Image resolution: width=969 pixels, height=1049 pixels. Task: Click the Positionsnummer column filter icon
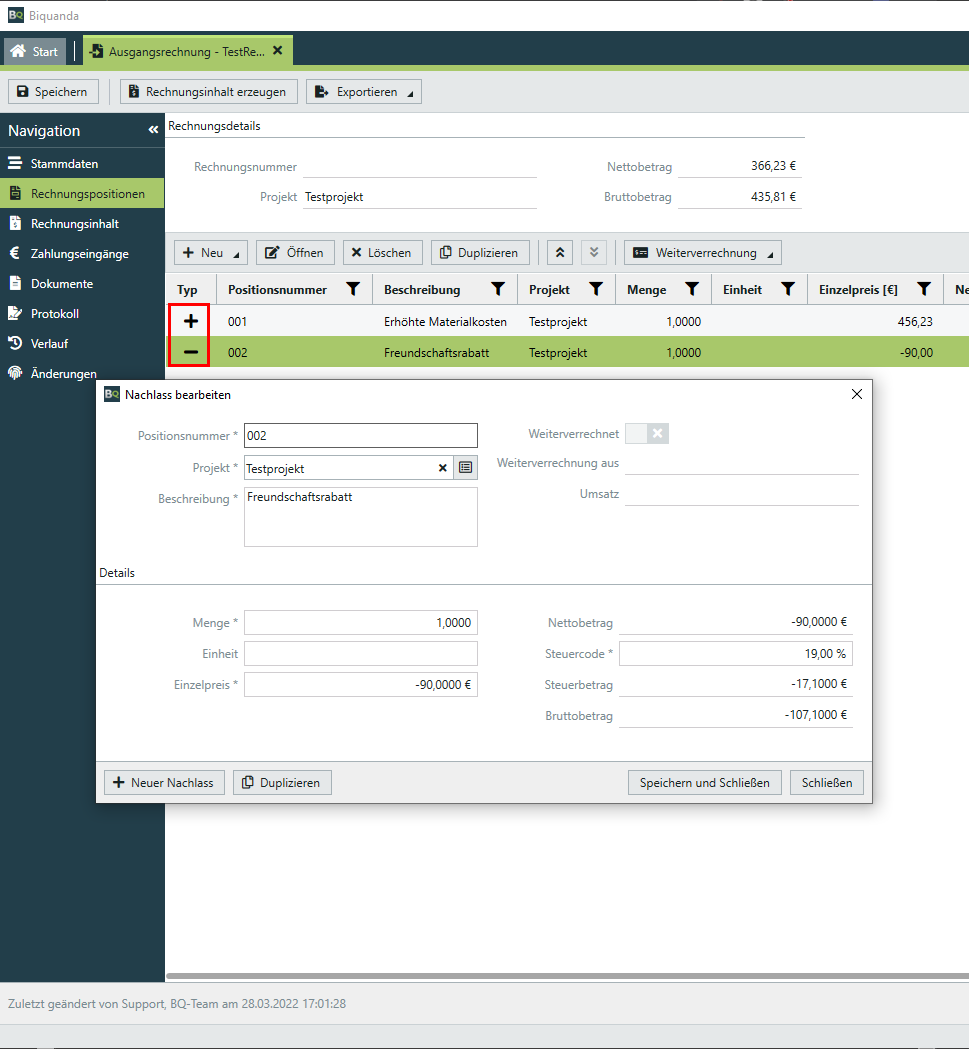coord(352,289)
